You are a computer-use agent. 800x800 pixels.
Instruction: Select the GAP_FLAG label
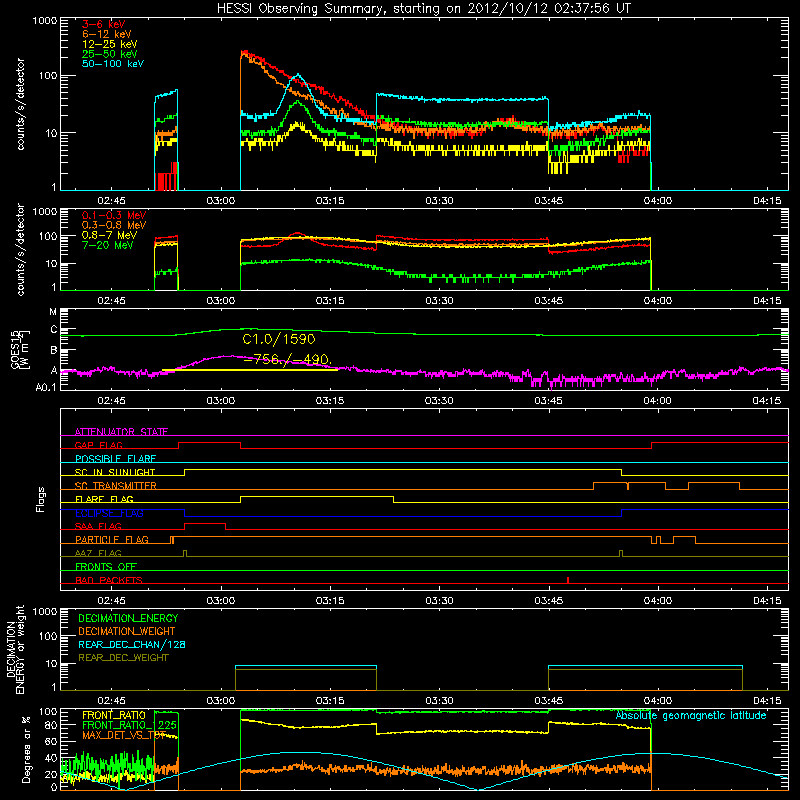pyautogui.click(x=98, y=445)
